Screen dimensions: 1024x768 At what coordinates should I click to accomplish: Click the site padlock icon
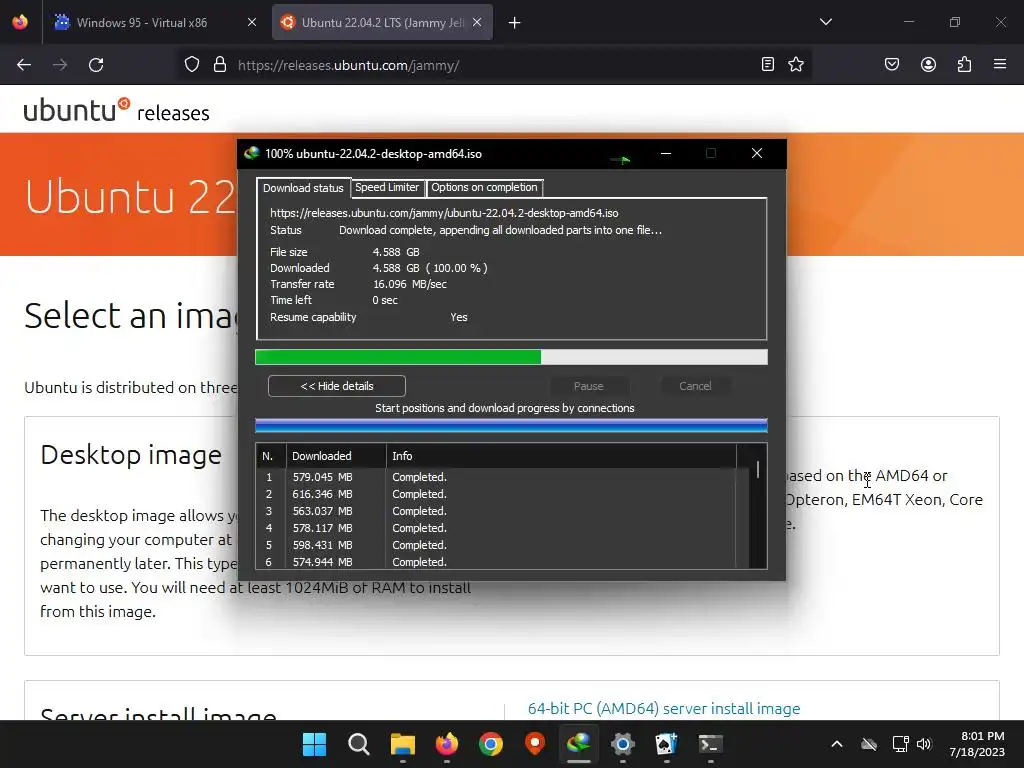220,65
